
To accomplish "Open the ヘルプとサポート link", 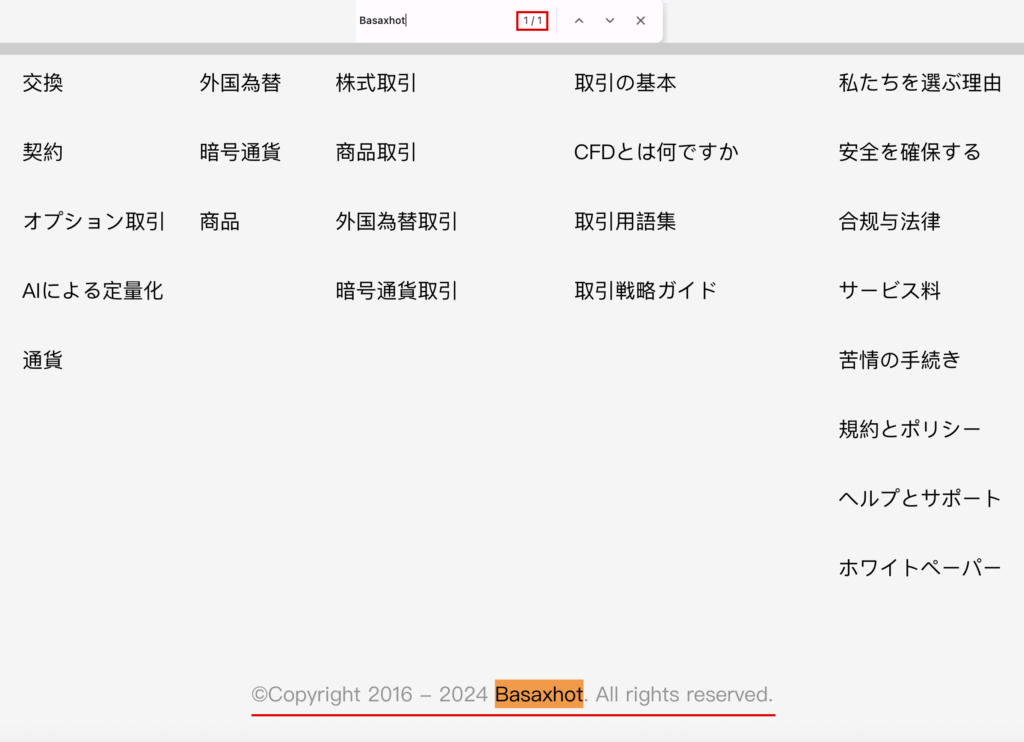I will 920,498.
